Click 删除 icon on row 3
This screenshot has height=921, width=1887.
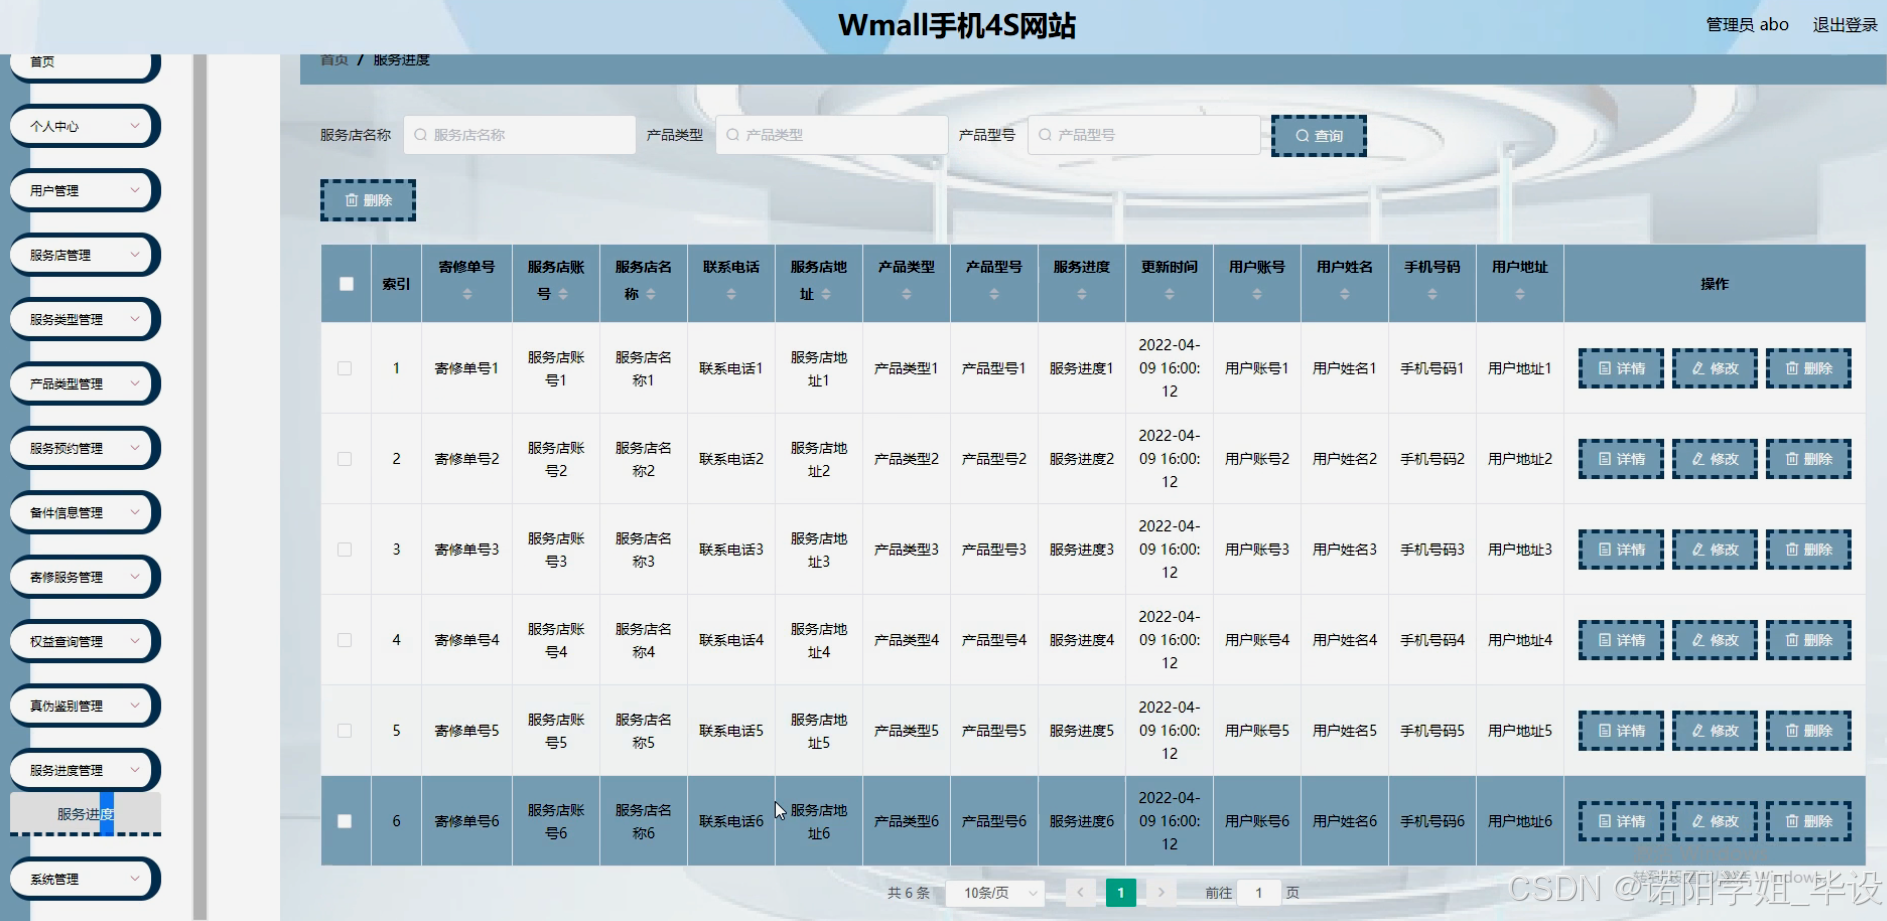1808,549
